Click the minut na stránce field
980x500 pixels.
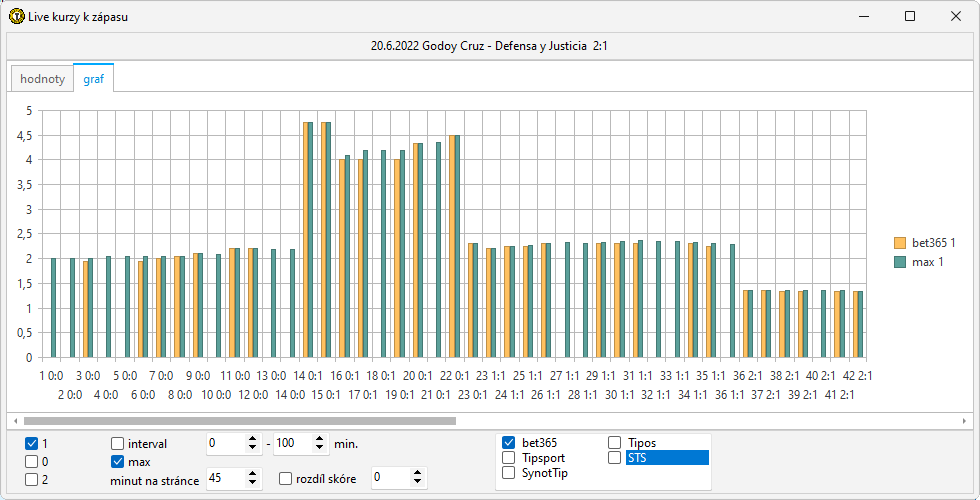tap(224, 479)
